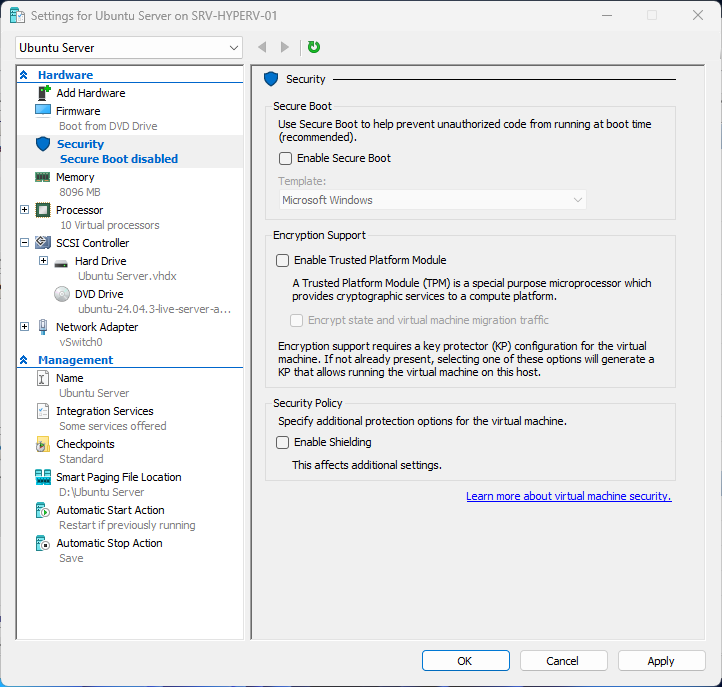Click the green refresh icon in toolbar
This screenshot has width=722, height=687.
click(x=314, y=47)
